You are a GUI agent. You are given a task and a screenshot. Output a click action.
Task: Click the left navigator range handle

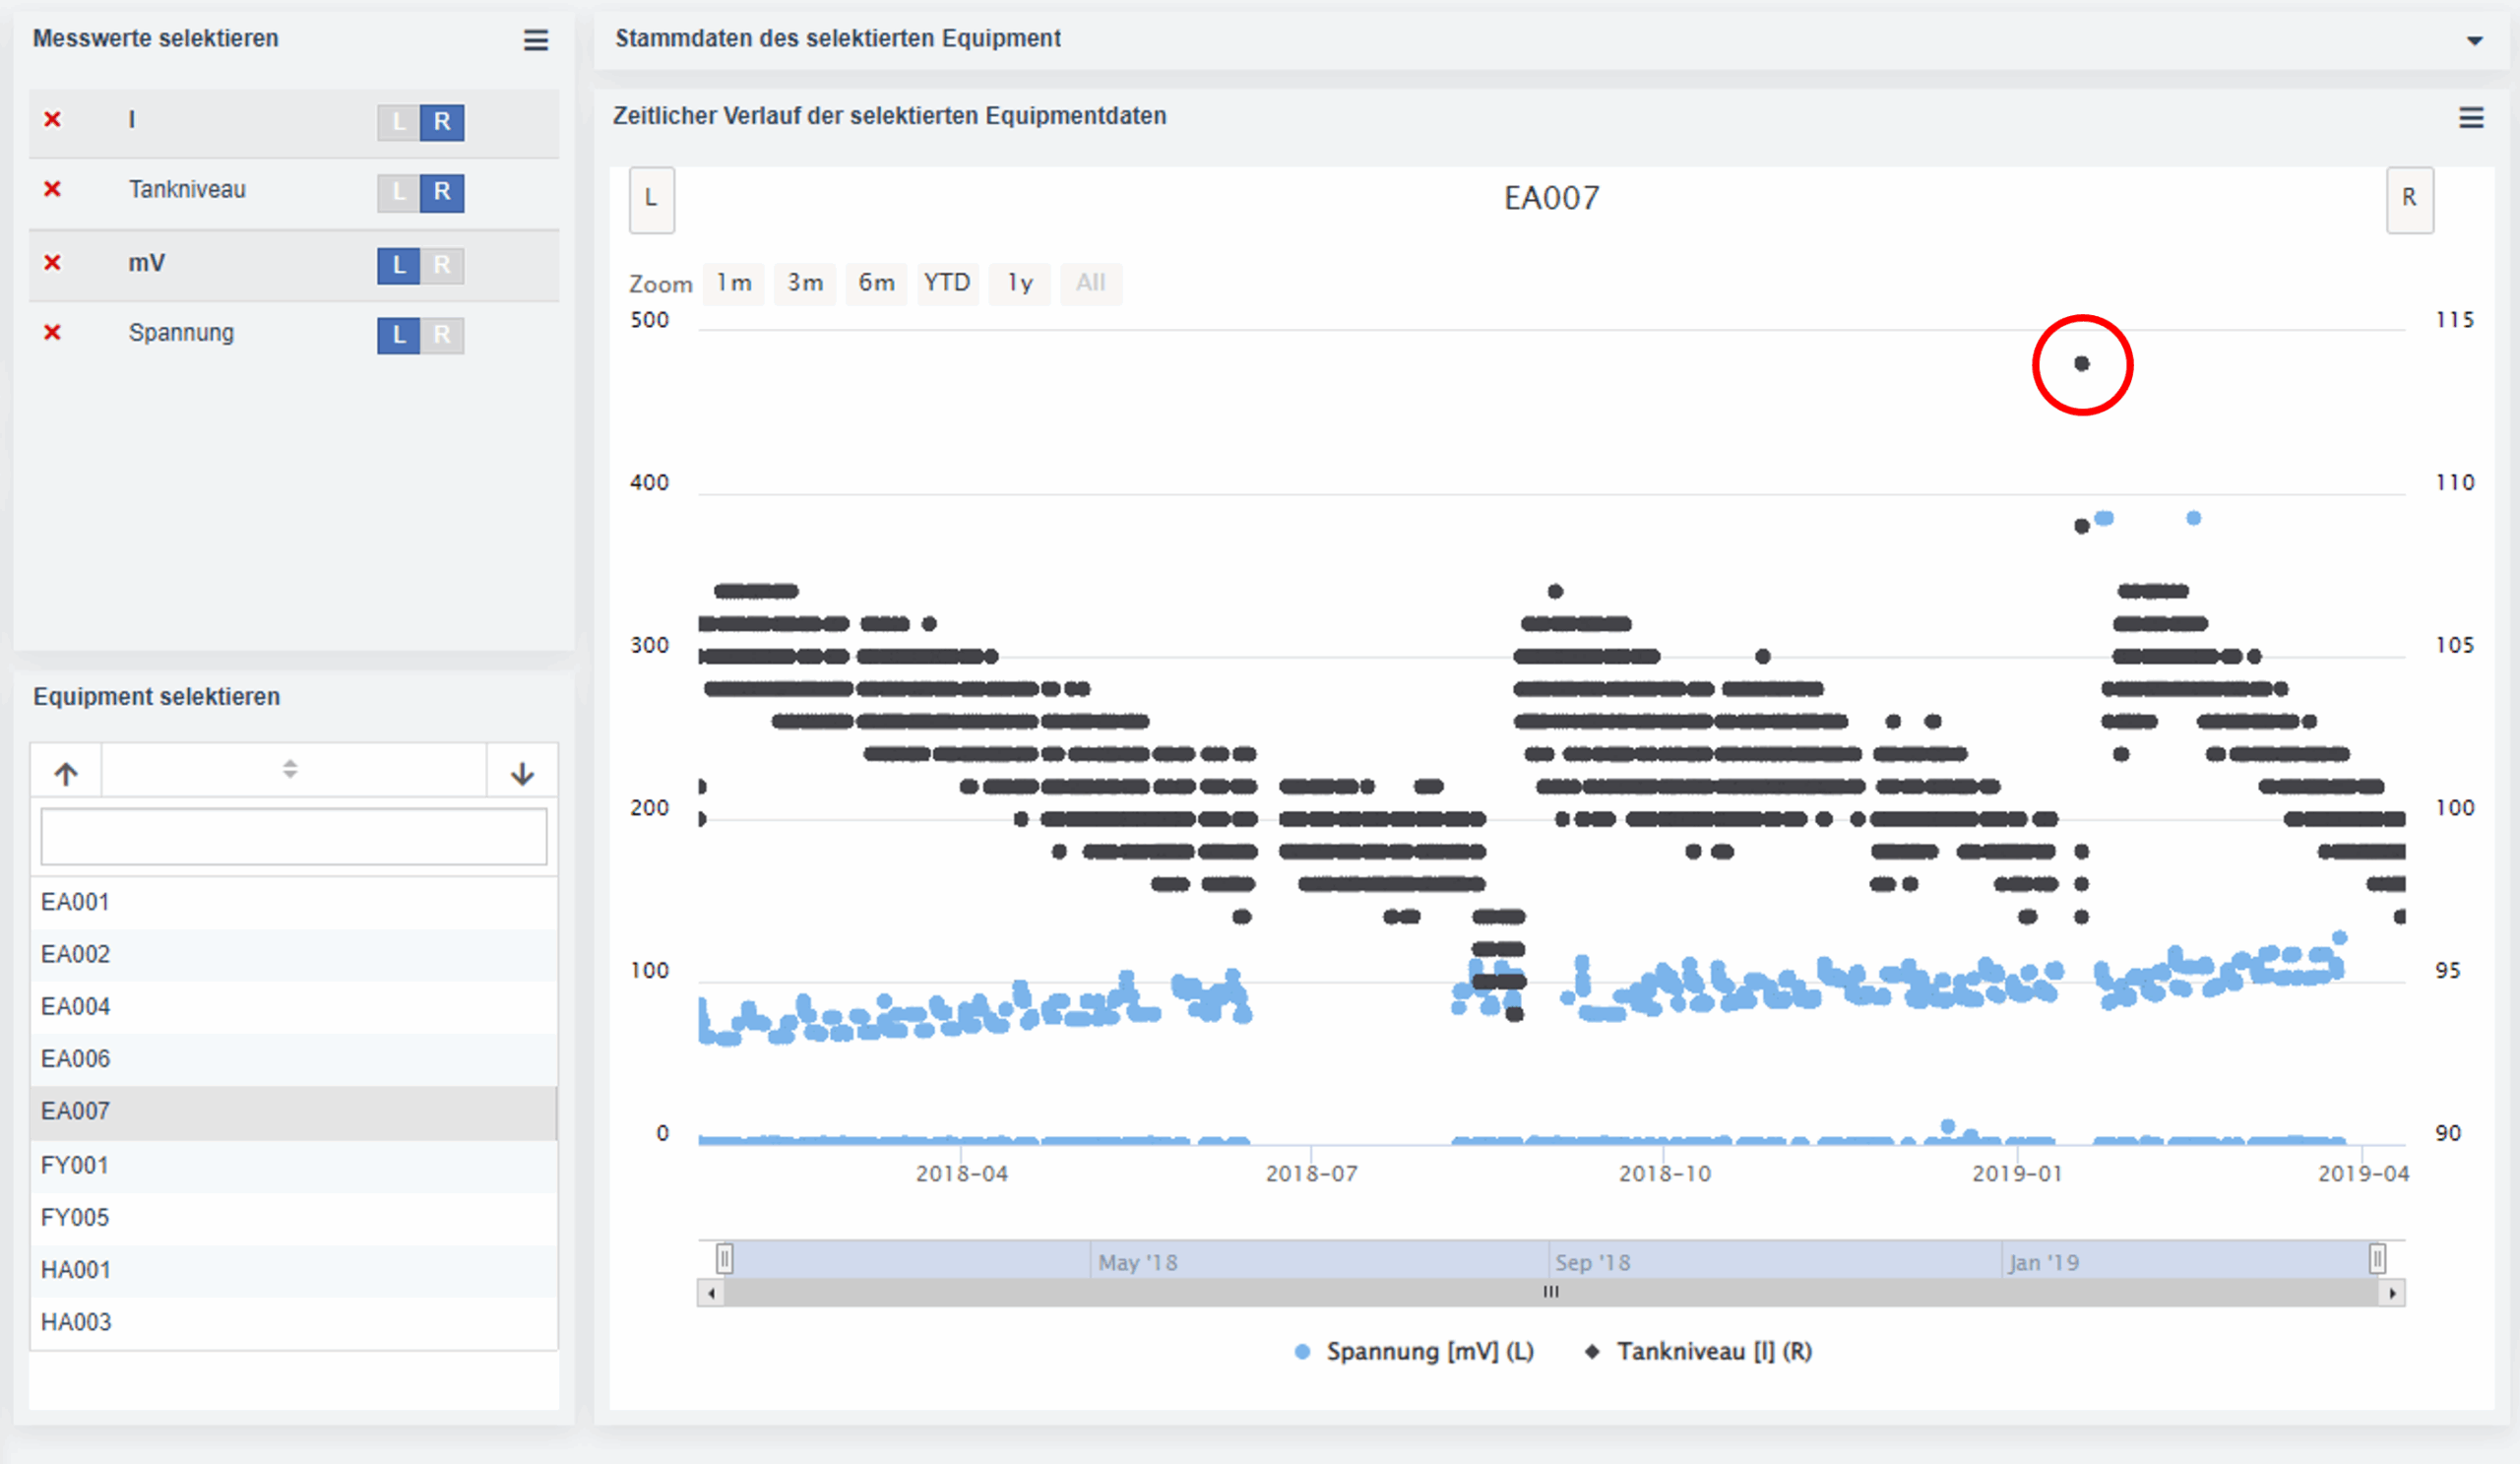(x=725, y=1259)
